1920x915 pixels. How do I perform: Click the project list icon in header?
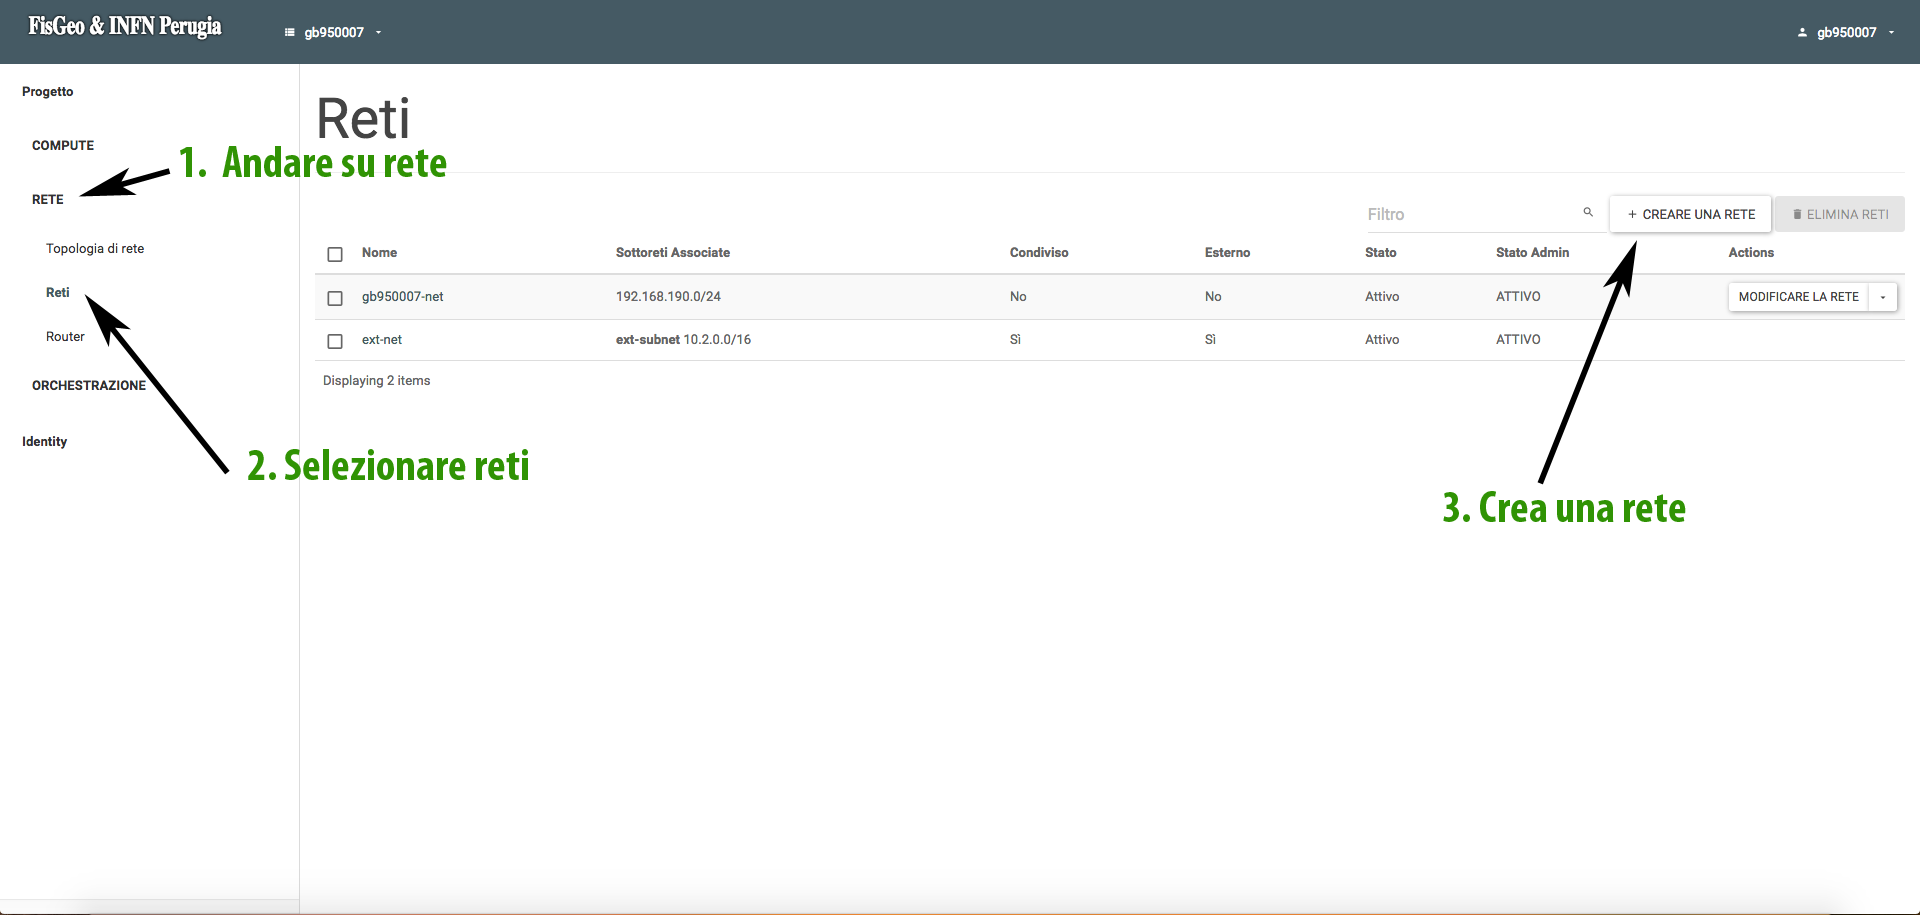(x=290, y=33)
